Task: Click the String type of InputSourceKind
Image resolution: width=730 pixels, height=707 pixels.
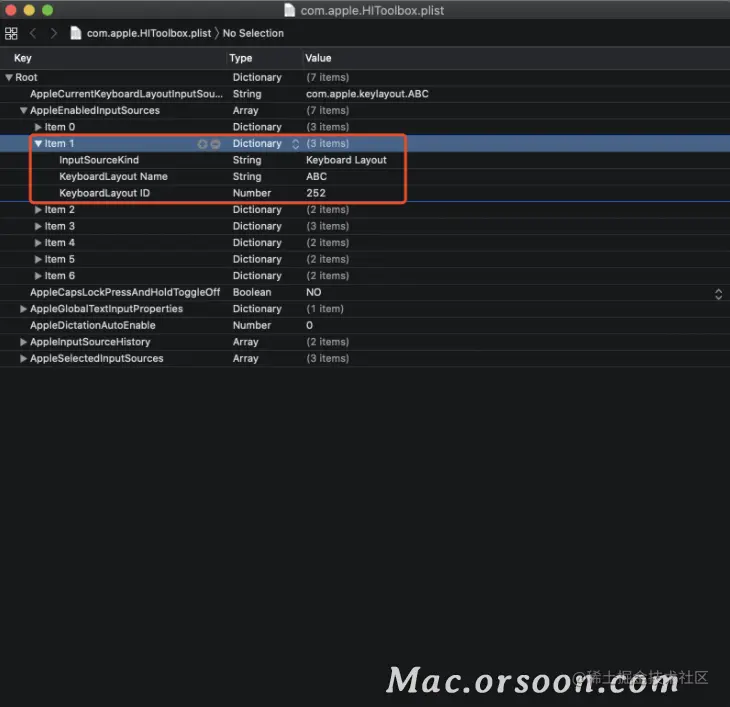Action: [247, 160]
